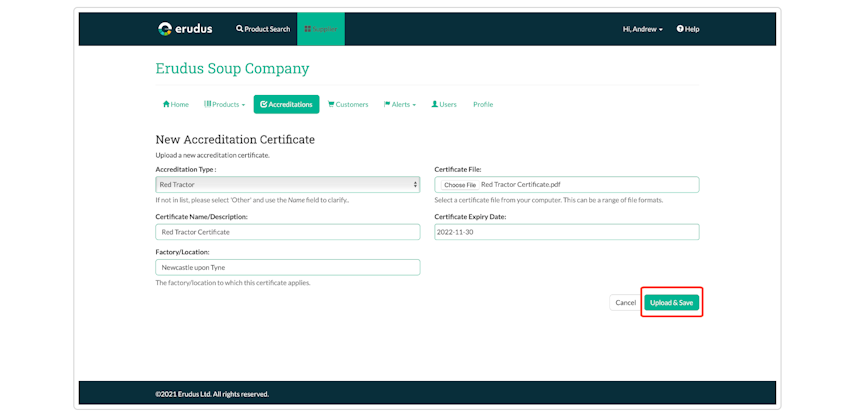Click the ©2021 Erudus Ltd footer text
The height and width of the screenshot is (412, 858).
212,394
